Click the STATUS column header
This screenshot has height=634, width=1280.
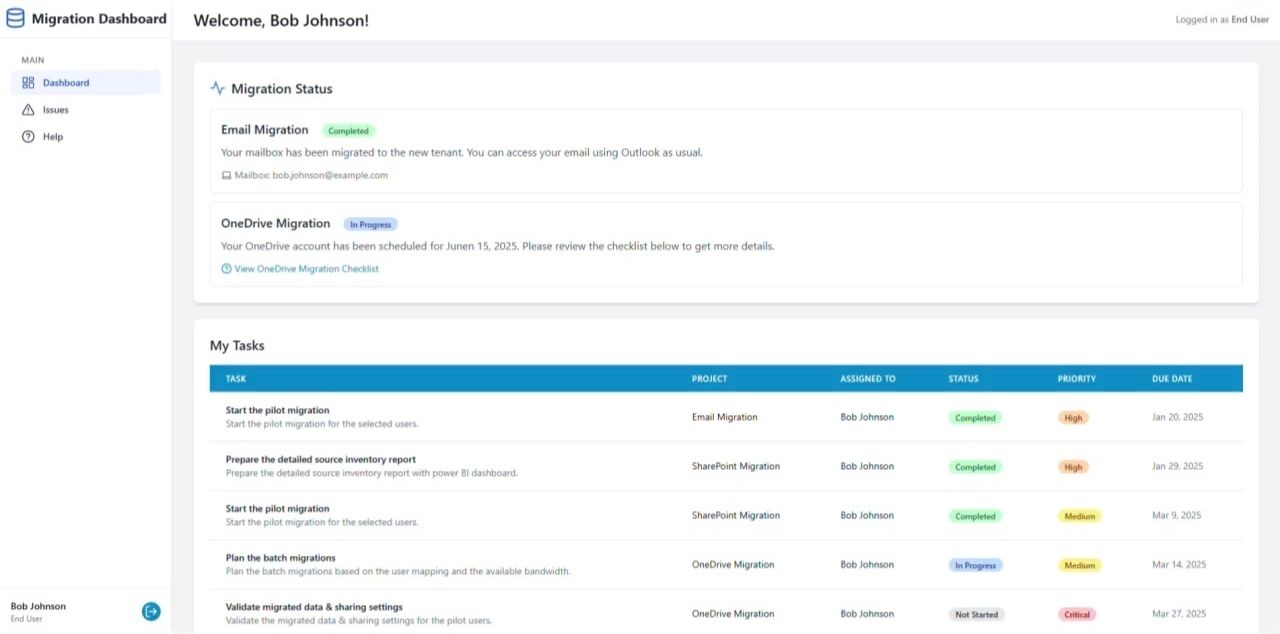coord(964,379)
